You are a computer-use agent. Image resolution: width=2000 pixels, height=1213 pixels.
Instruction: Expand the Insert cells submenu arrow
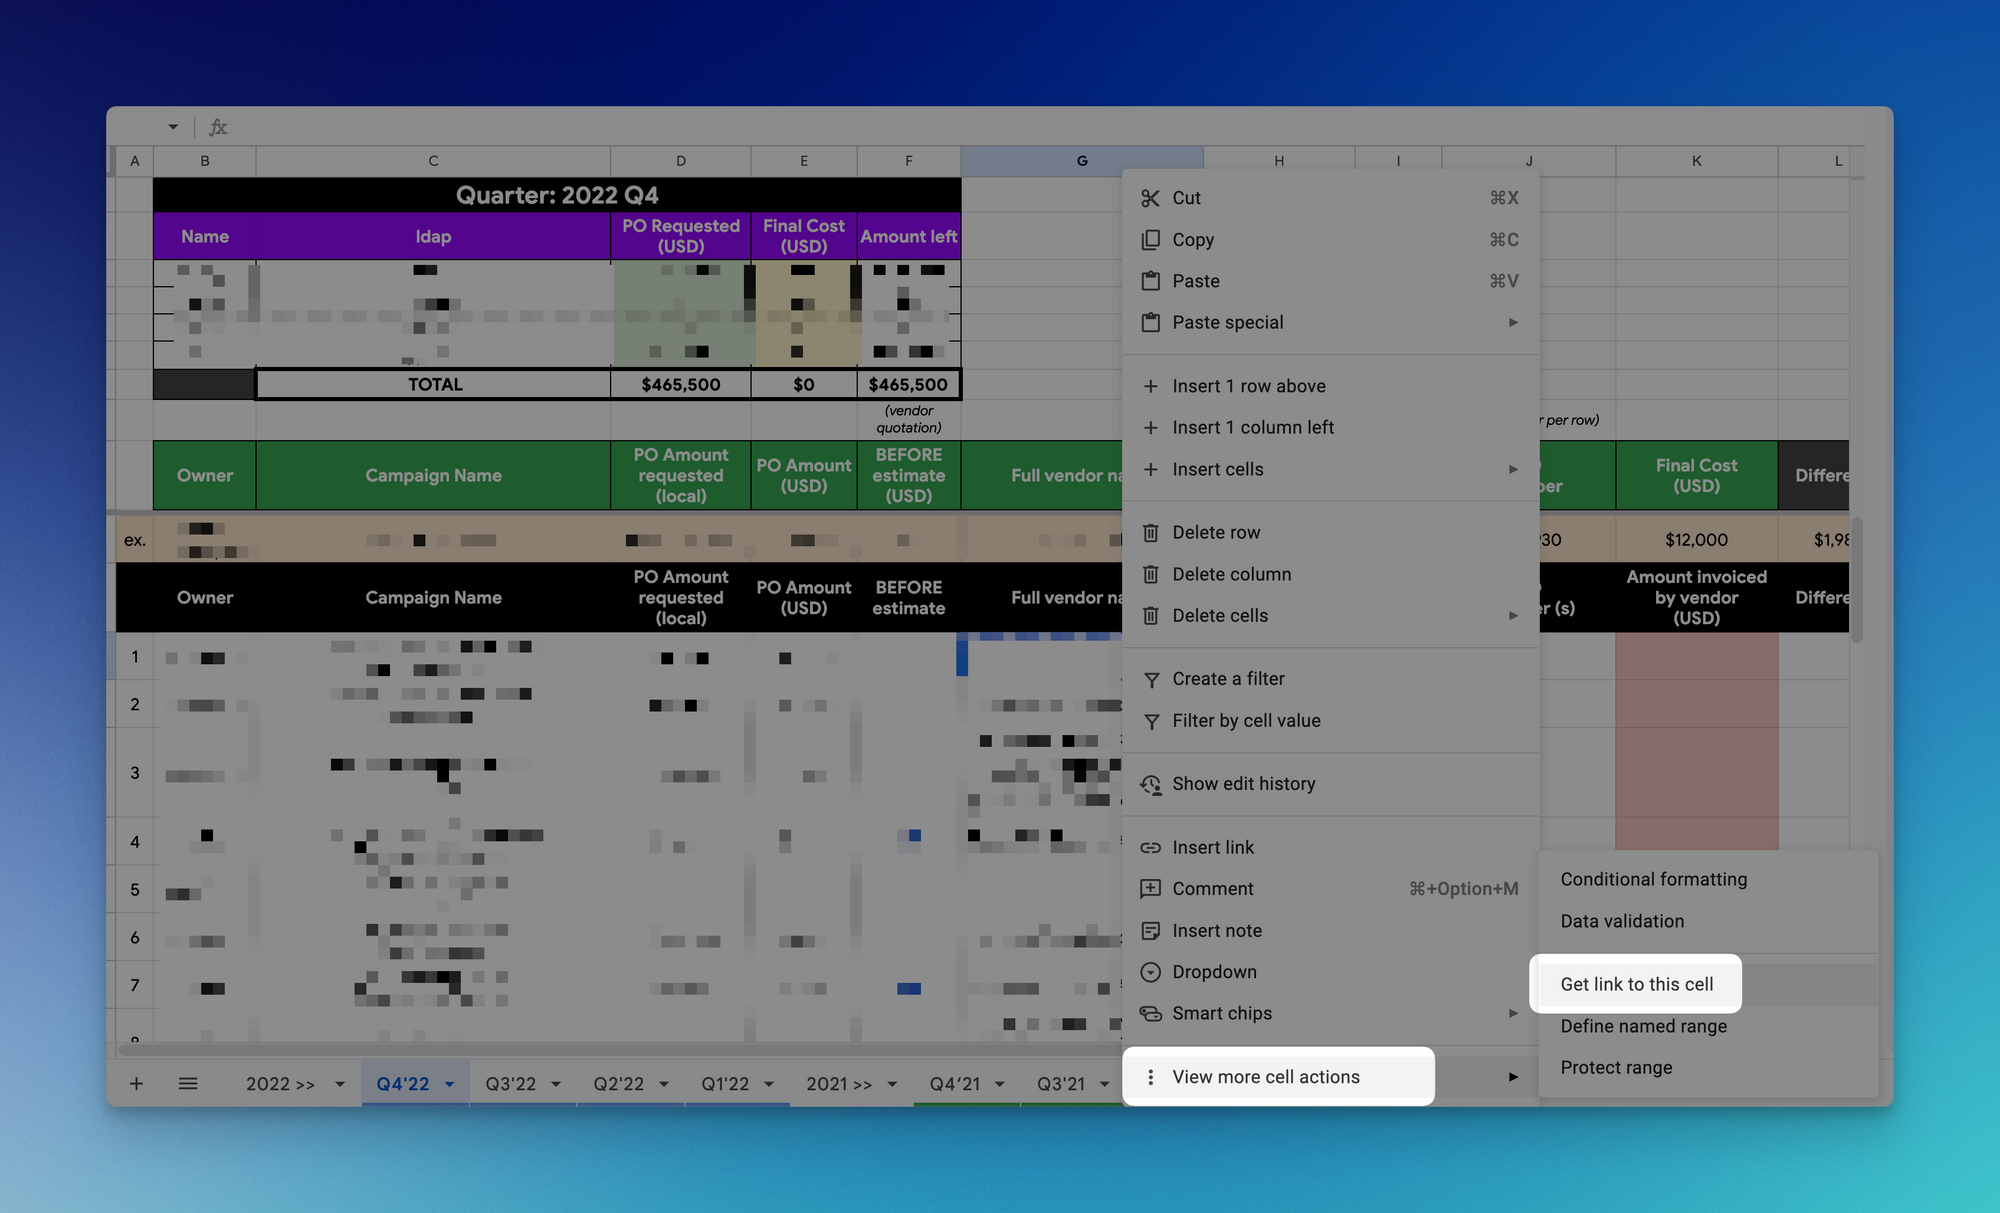tap(1513, 470)
